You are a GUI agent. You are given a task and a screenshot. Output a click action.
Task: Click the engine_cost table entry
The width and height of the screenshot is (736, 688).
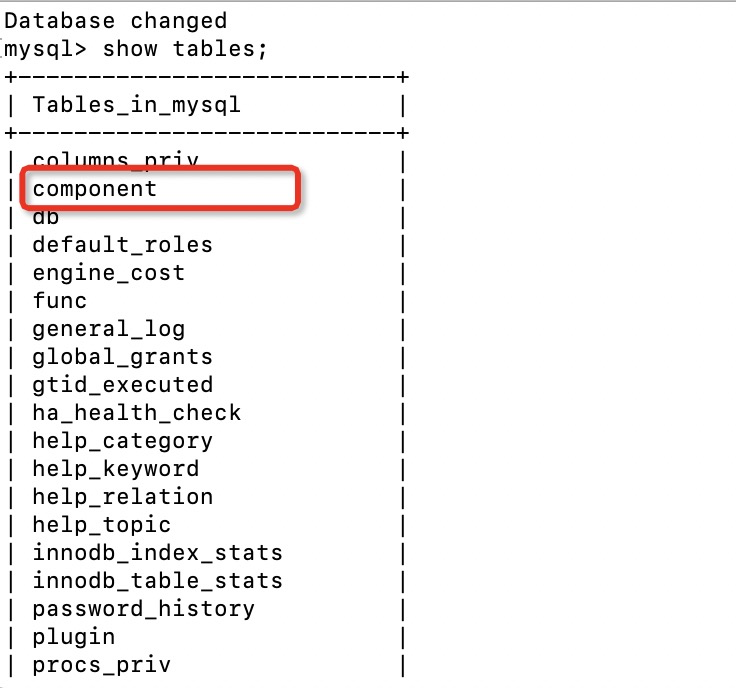[108, 272]
